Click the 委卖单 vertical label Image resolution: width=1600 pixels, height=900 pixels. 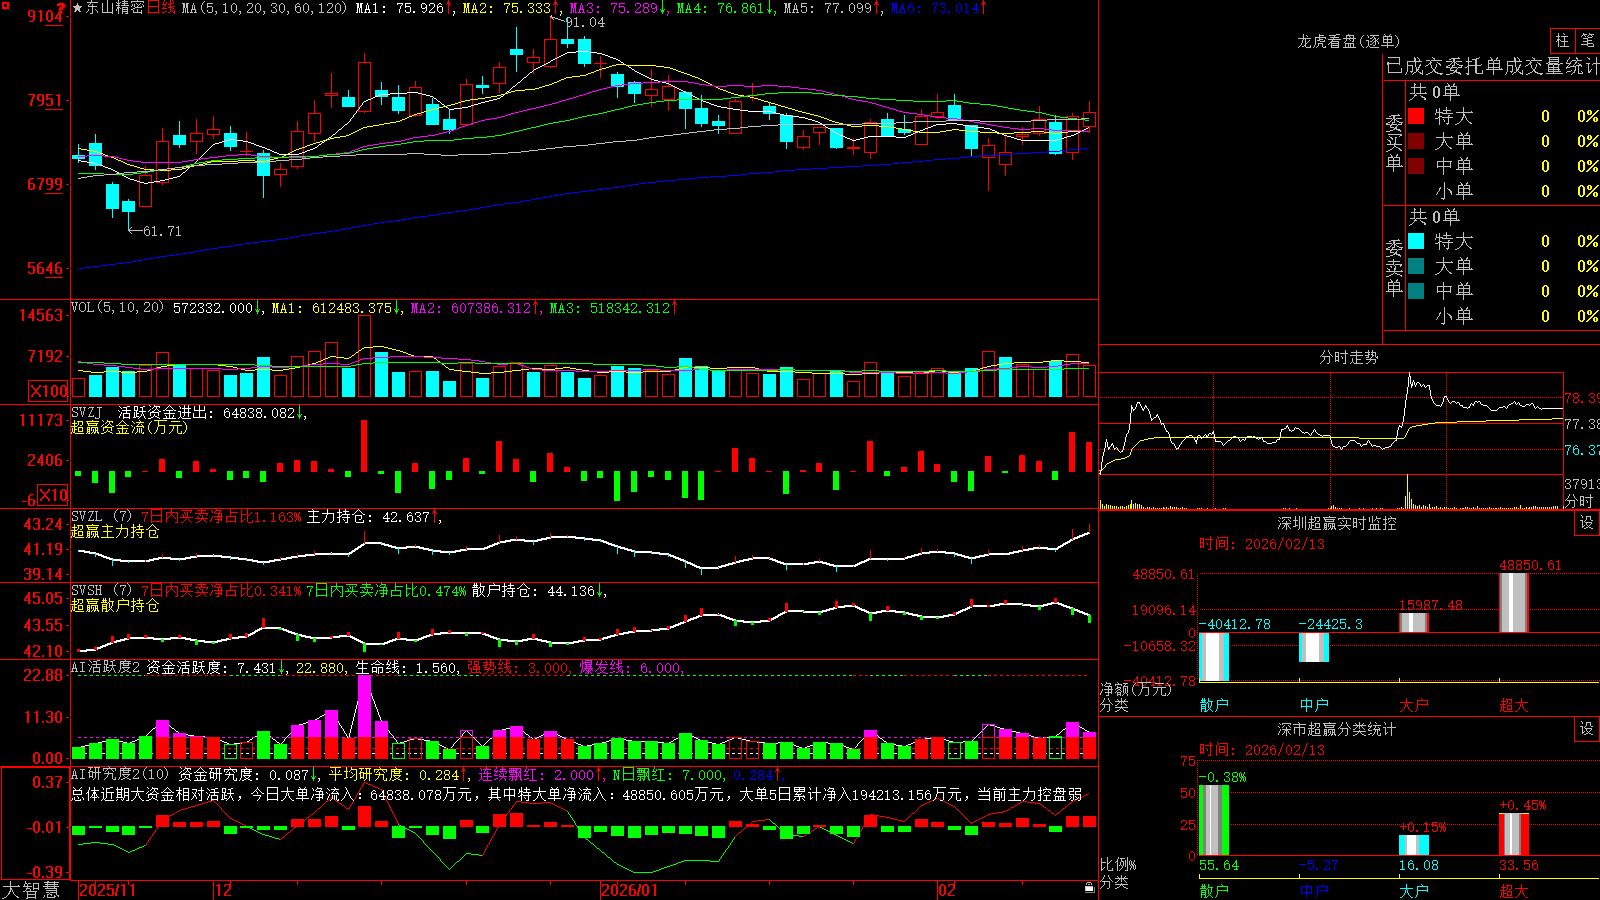click(x=1394, y=266)
